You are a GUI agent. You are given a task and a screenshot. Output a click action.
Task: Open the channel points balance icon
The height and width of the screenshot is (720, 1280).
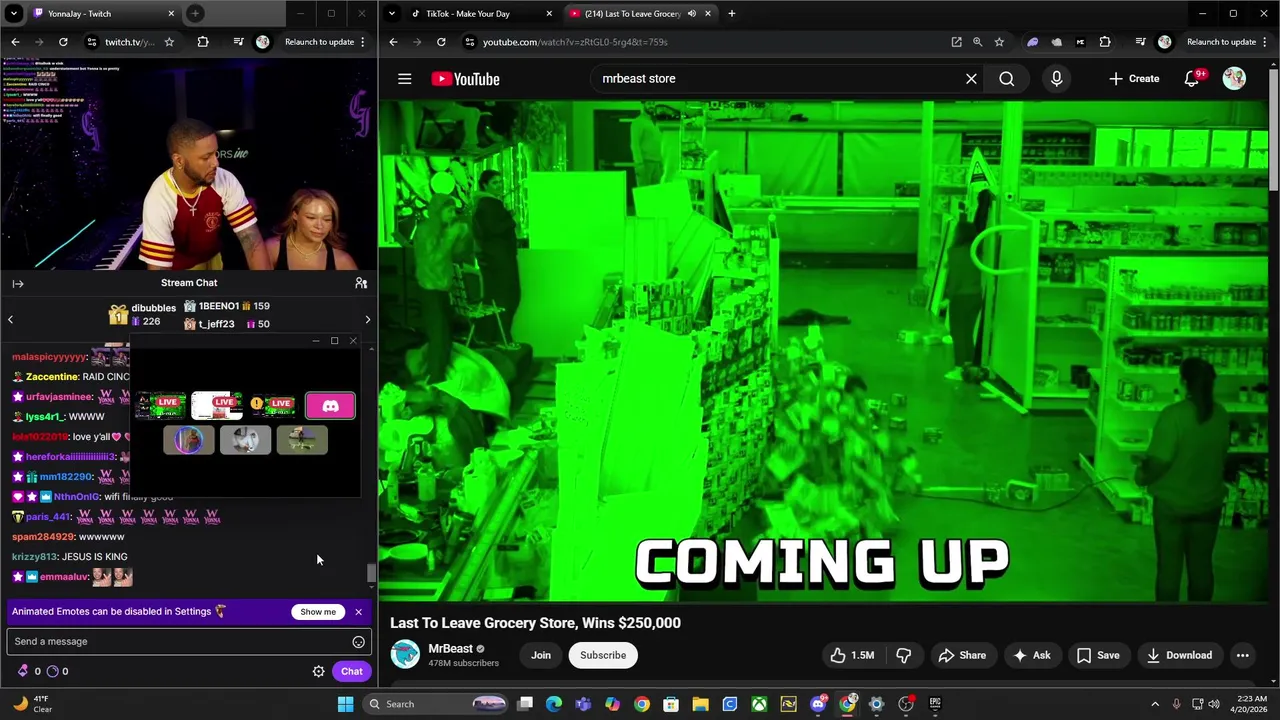53,672
